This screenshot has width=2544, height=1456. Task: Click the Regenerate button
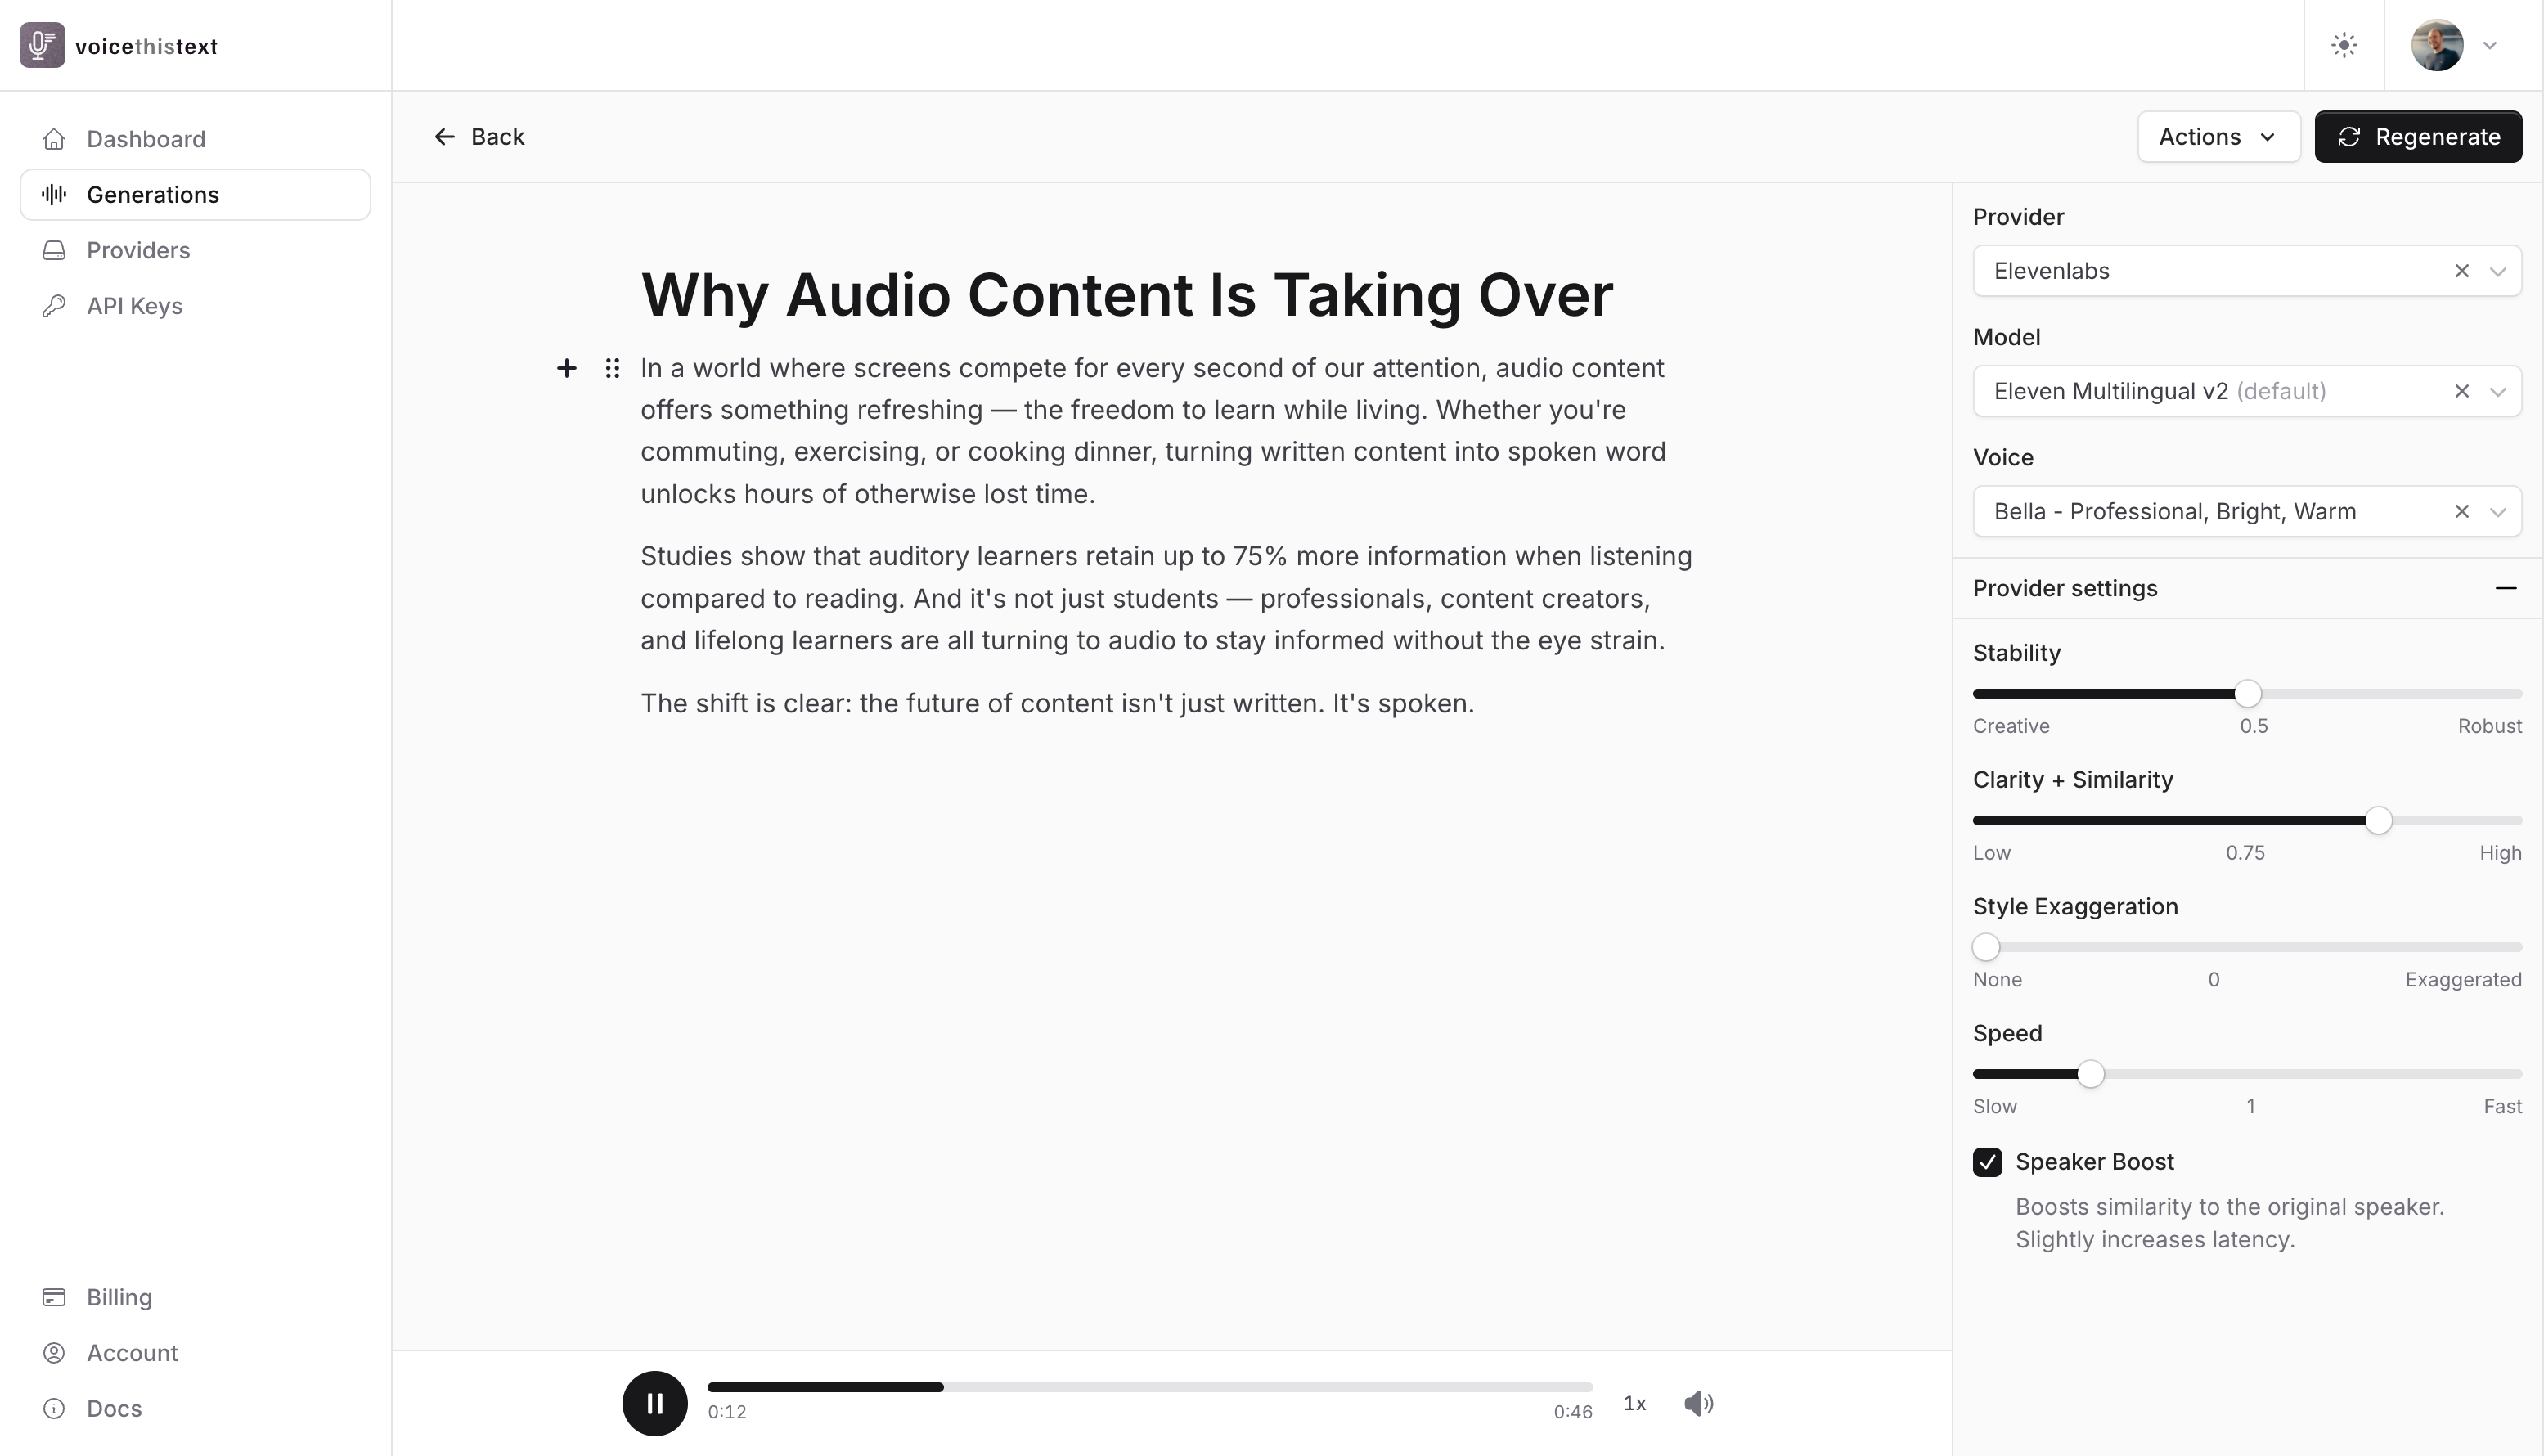pyautogui.click(x=2417, y=136)
